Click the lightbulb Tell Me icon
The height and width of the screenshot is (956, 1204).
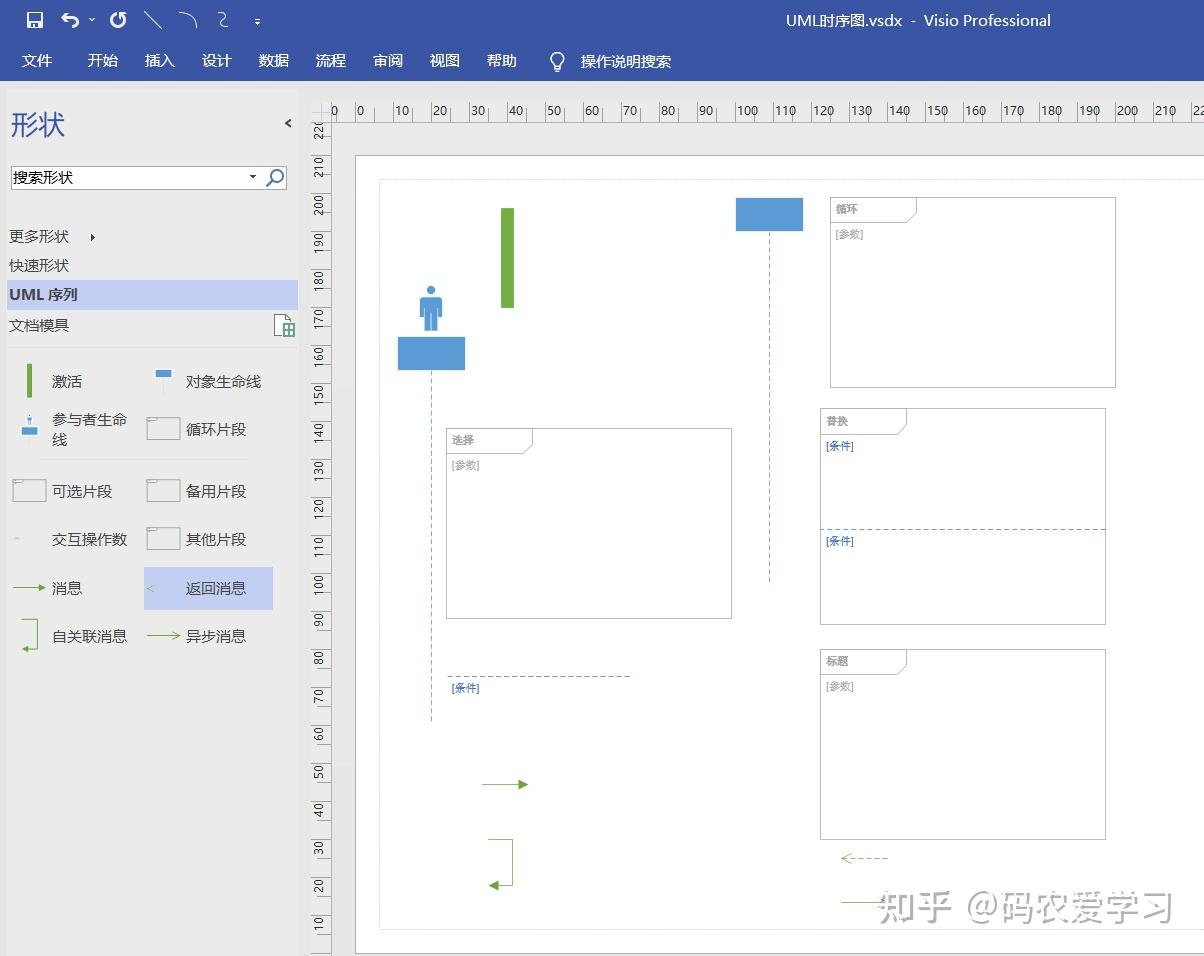(558, 62)
